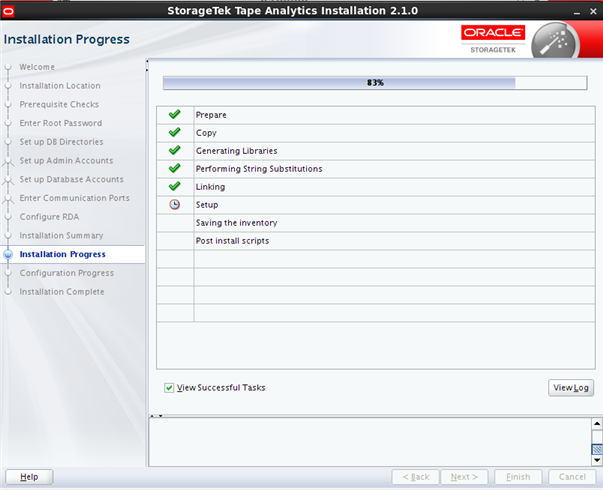Open the View Log button
The width and height of the screenshot is (603, 490).
tap(571, 388)
